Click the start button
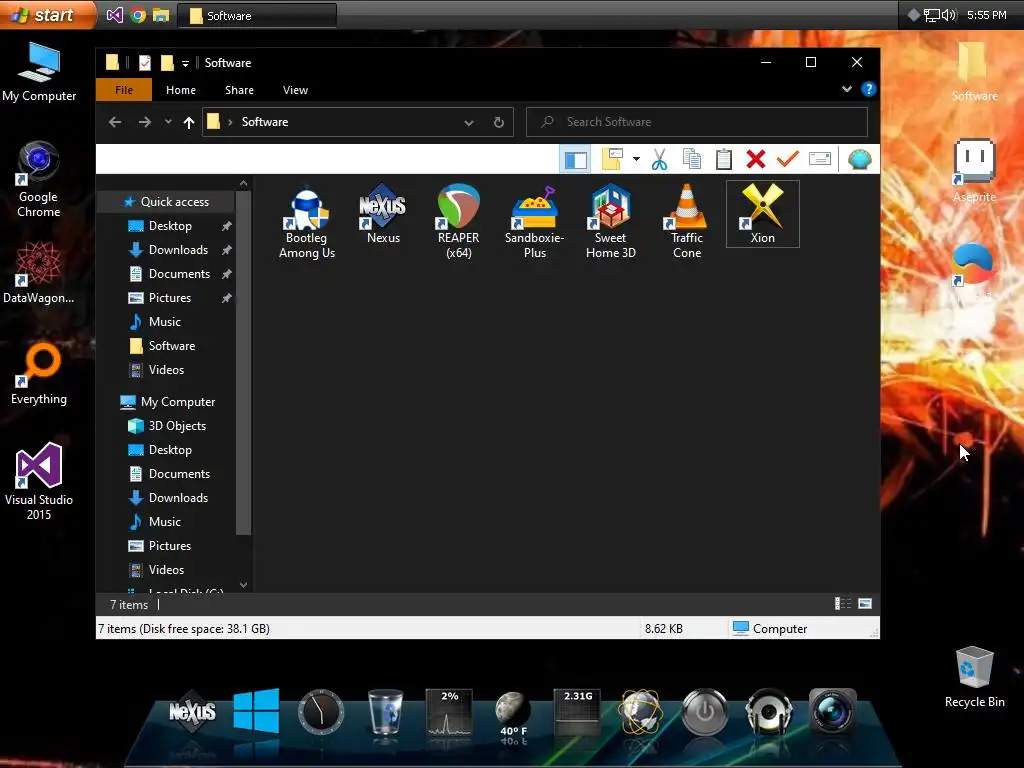Image resolution: width=1024 pixels, height=768 pixels. [x=48, y=14]
